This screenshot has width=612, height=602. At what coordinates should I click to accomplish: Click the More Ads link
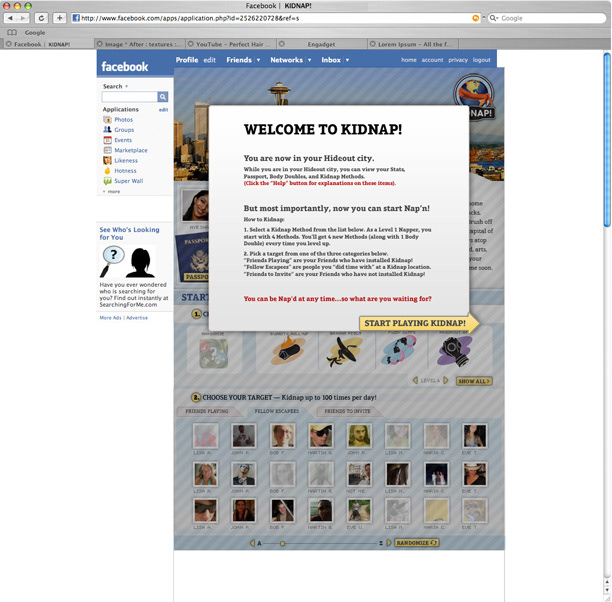click(110, 318)
